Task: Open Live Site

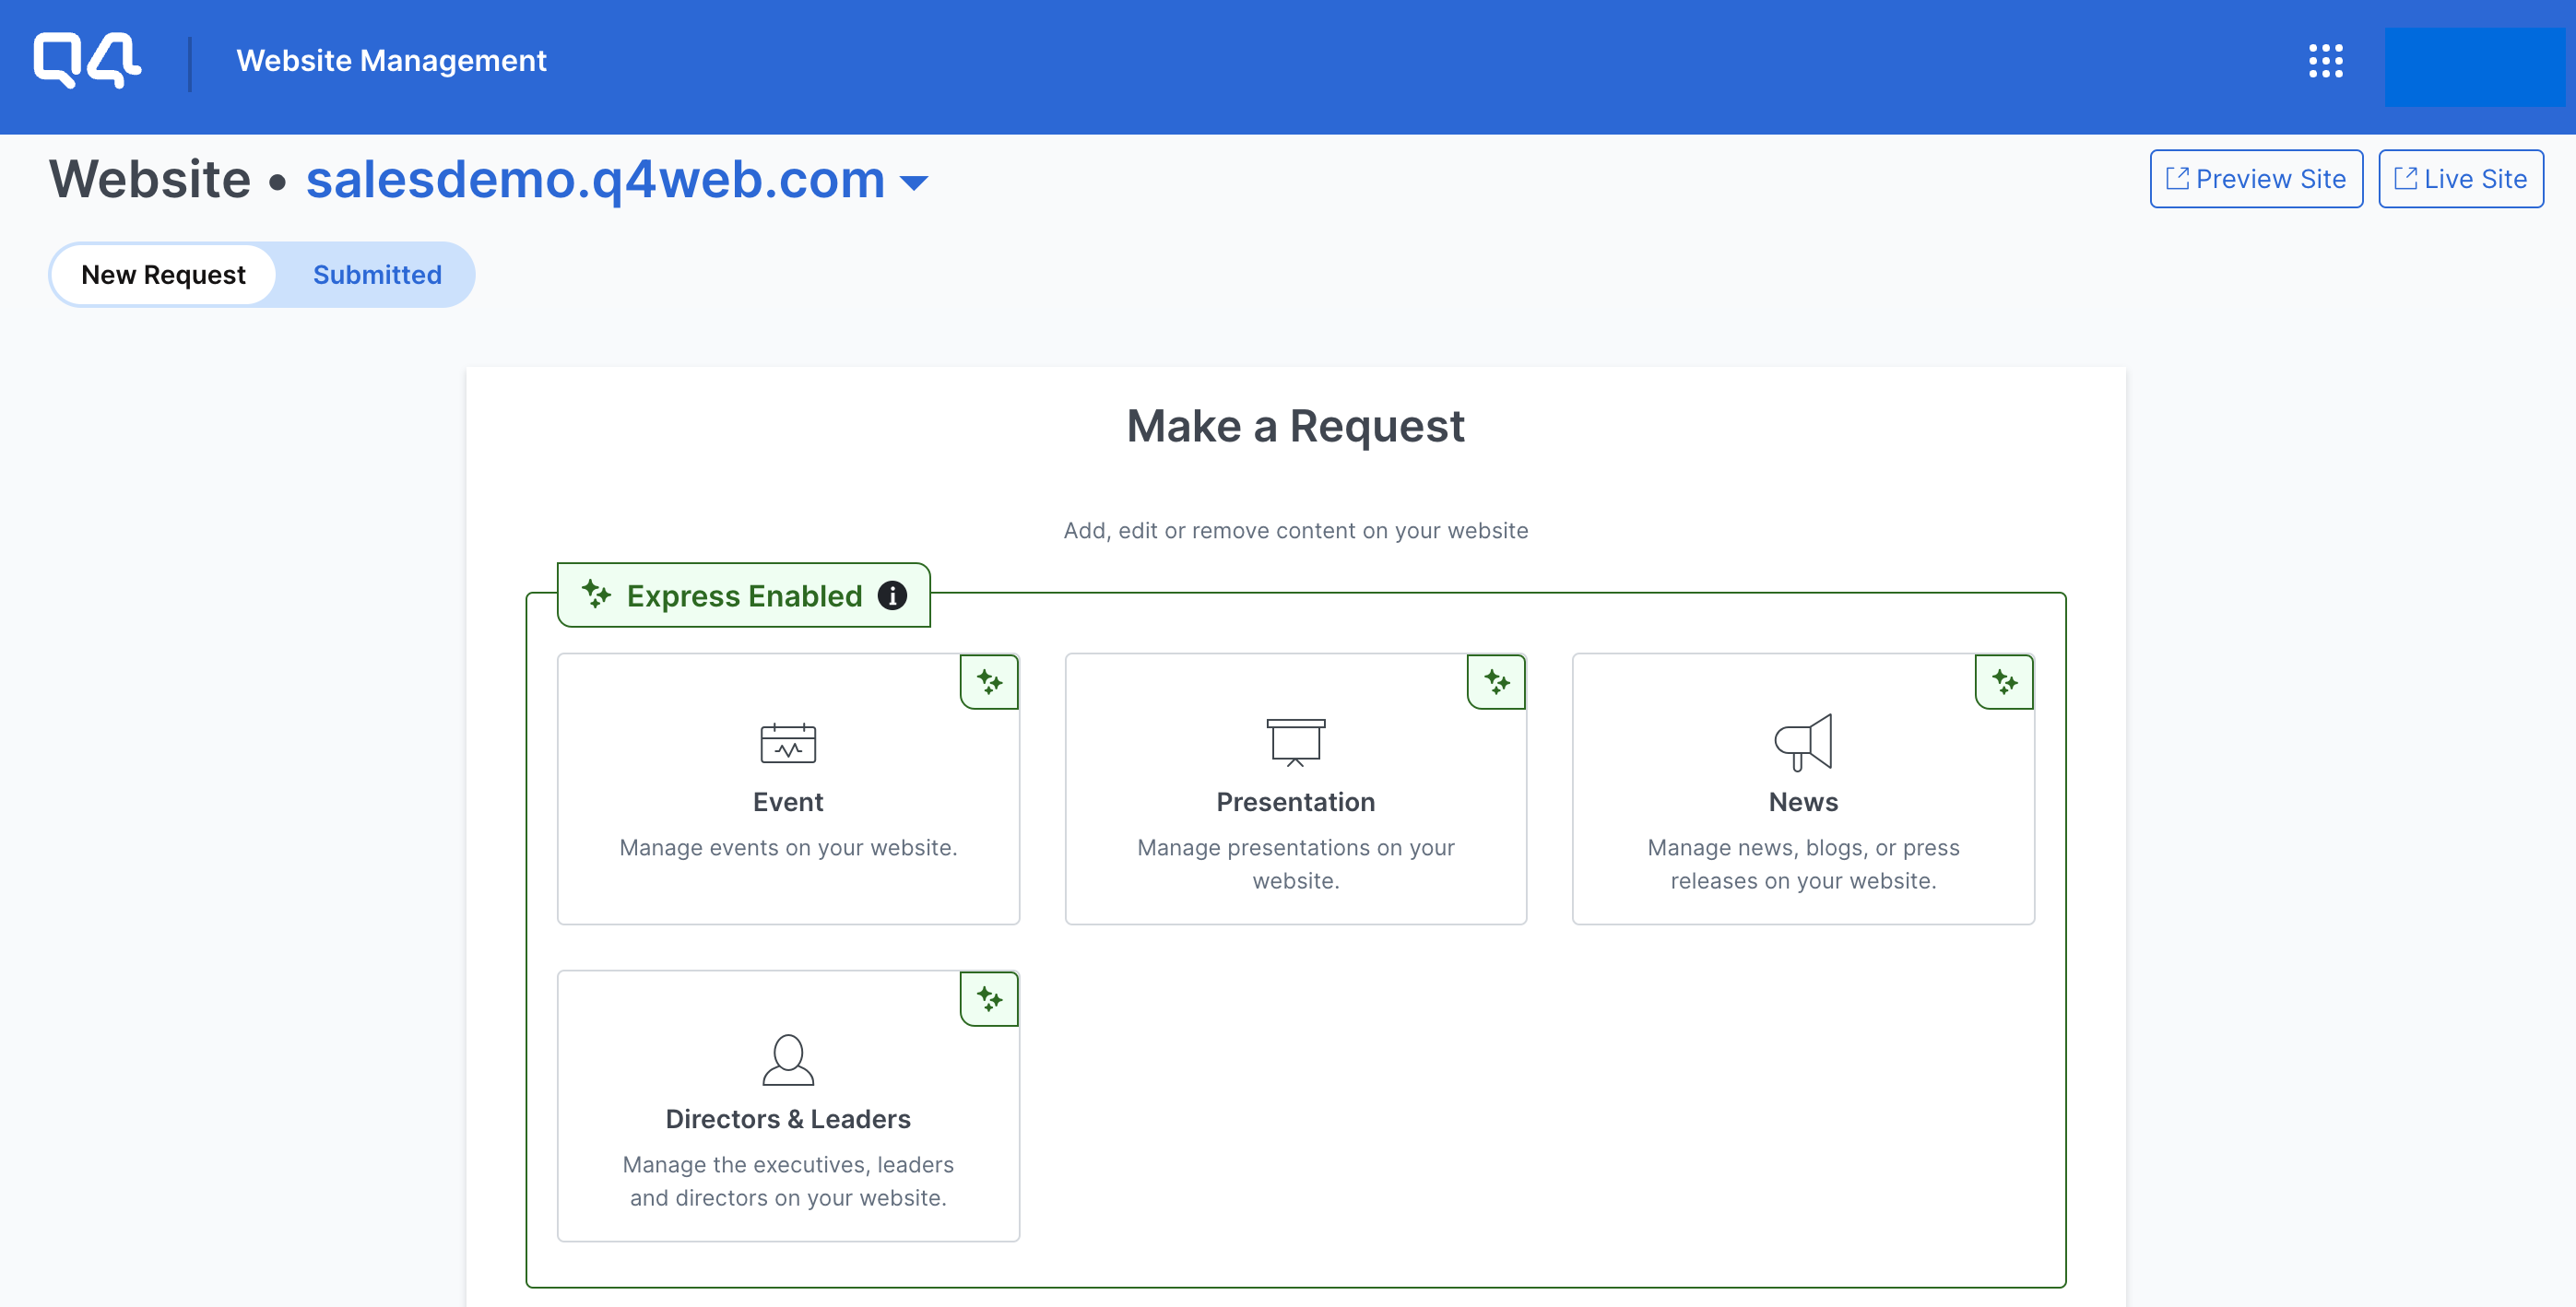Action: tap(2461, 178)
